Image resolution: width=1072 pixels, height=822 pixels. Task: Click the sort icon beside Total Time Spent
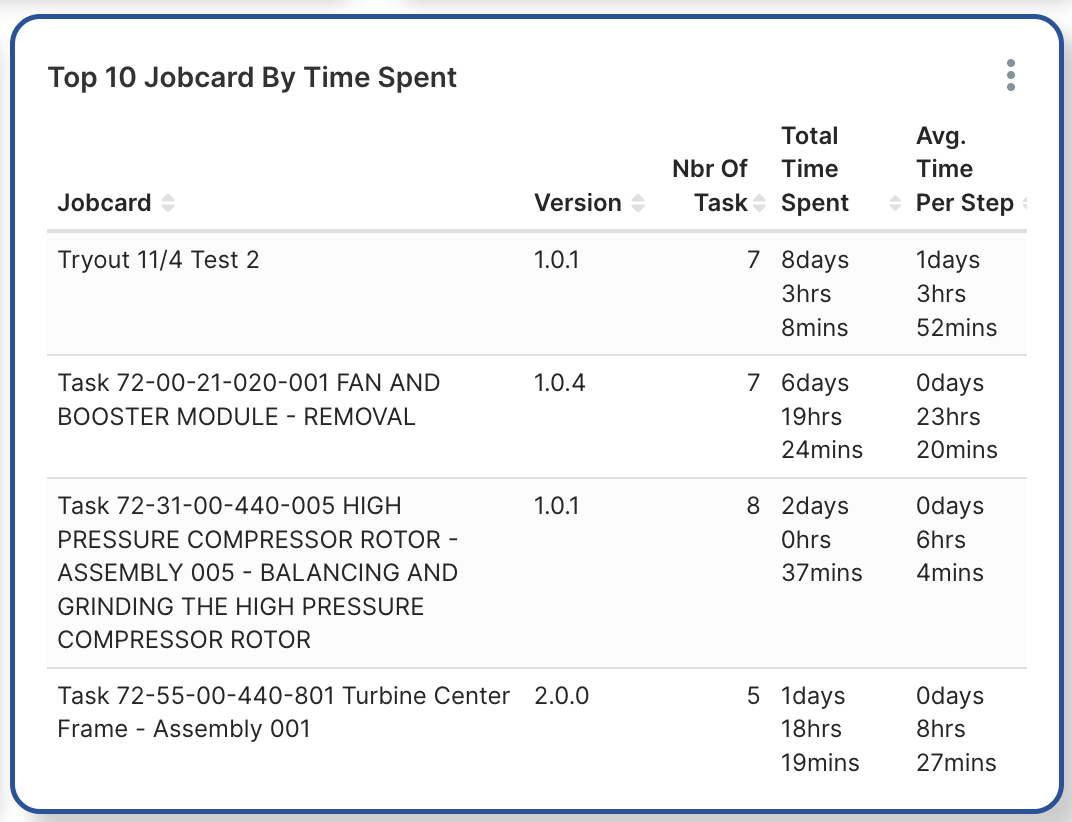[893, 203]
